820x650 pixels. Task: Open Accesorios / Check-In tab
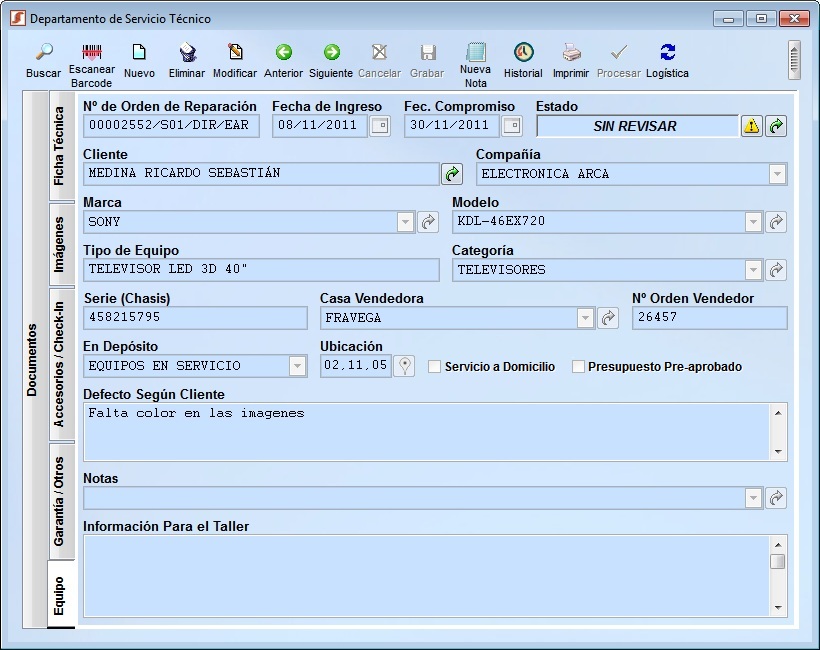60,364
